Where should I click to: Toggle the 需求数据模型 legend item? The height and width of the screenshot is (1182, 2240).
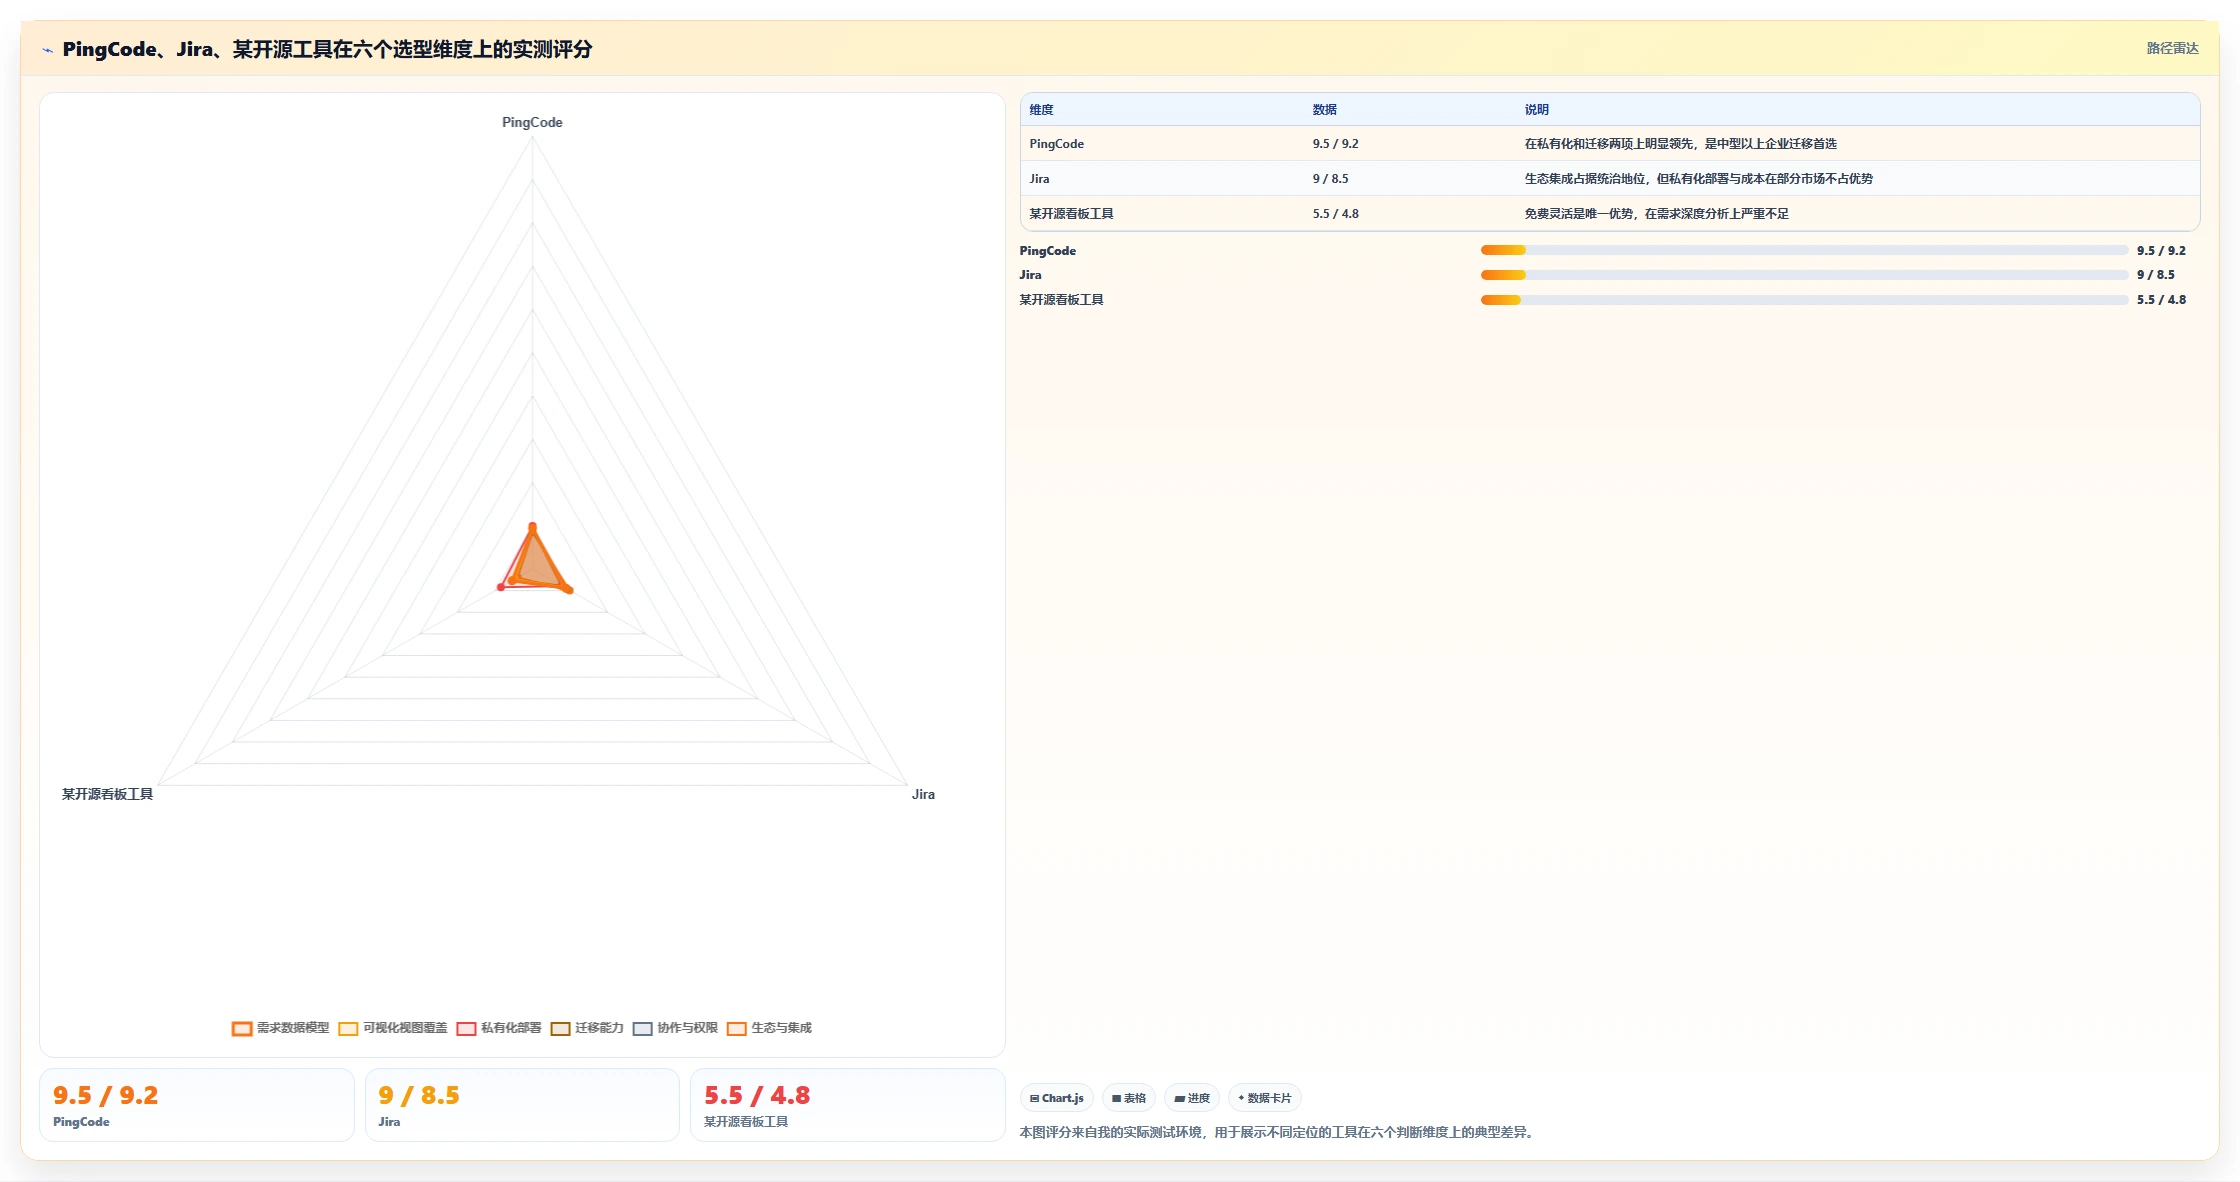[x=280, y=1028]
